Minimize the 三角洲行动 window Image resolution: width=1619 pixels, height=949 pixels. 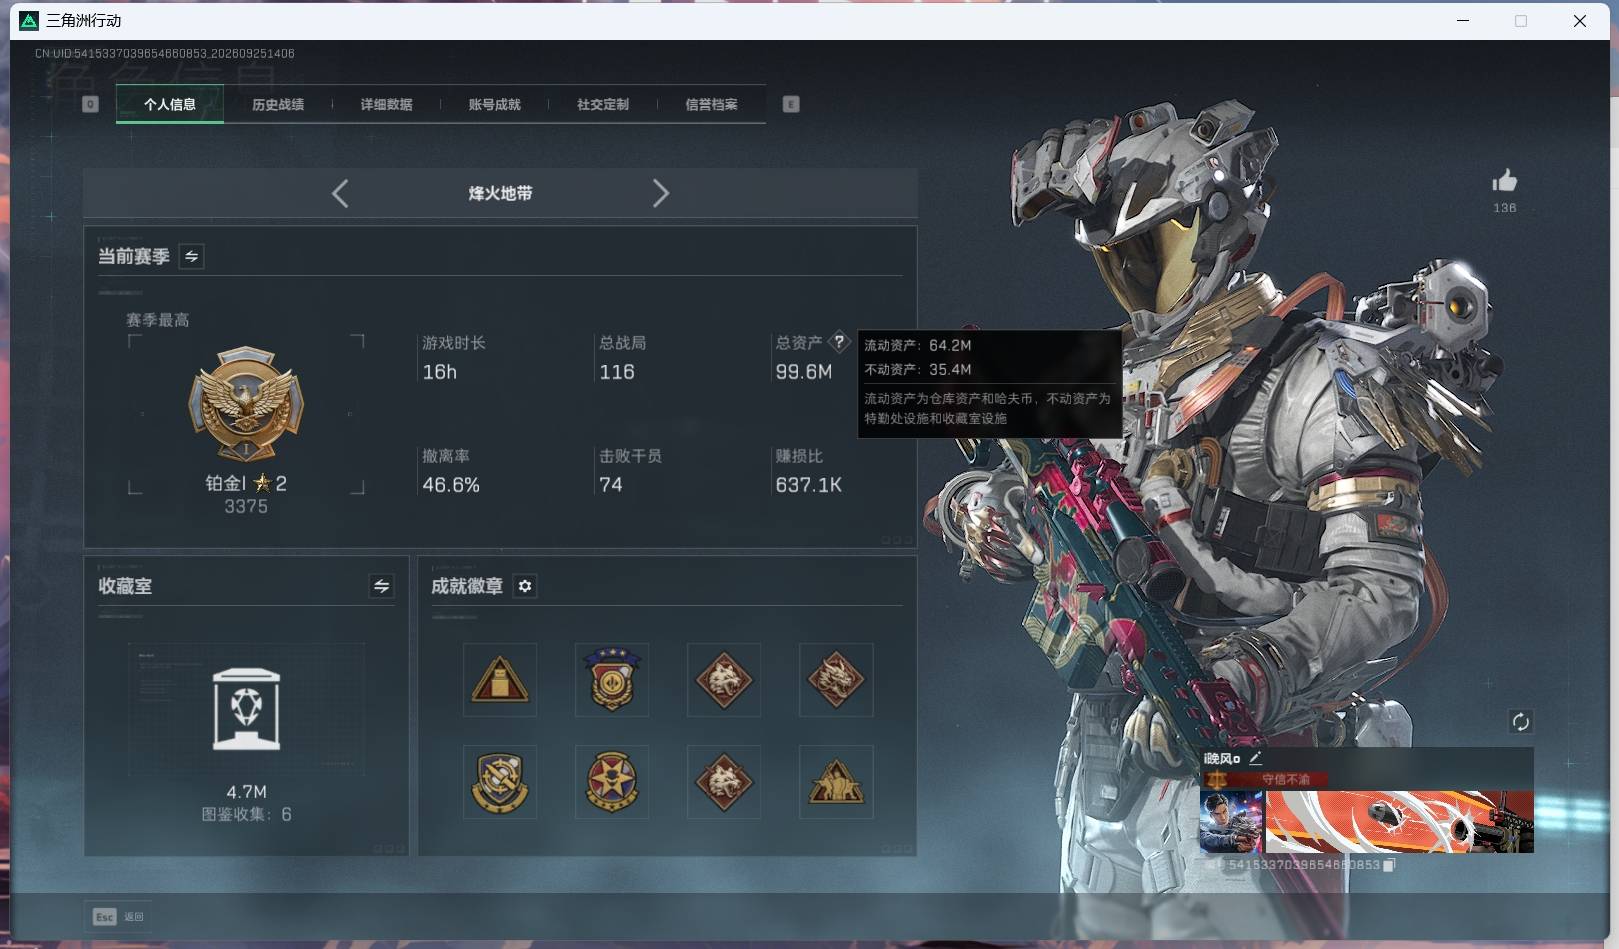(x=1463, y=20)
